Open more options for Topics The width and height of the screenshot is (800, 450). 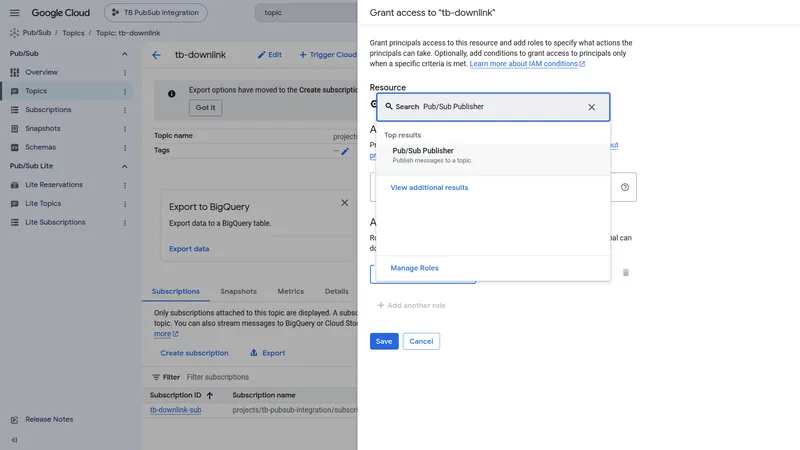(125, 91)
